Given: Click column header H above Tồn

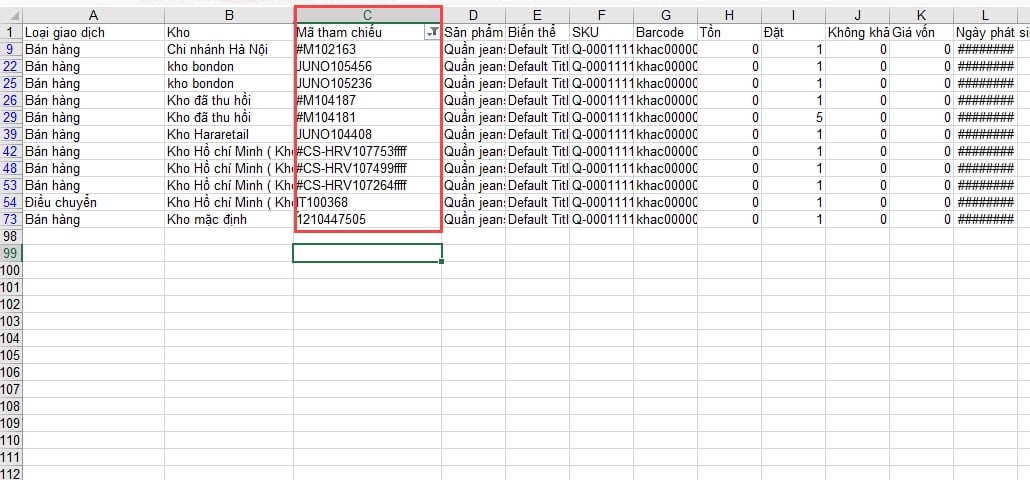Looking at the screenshot, I should click(728, 15).
